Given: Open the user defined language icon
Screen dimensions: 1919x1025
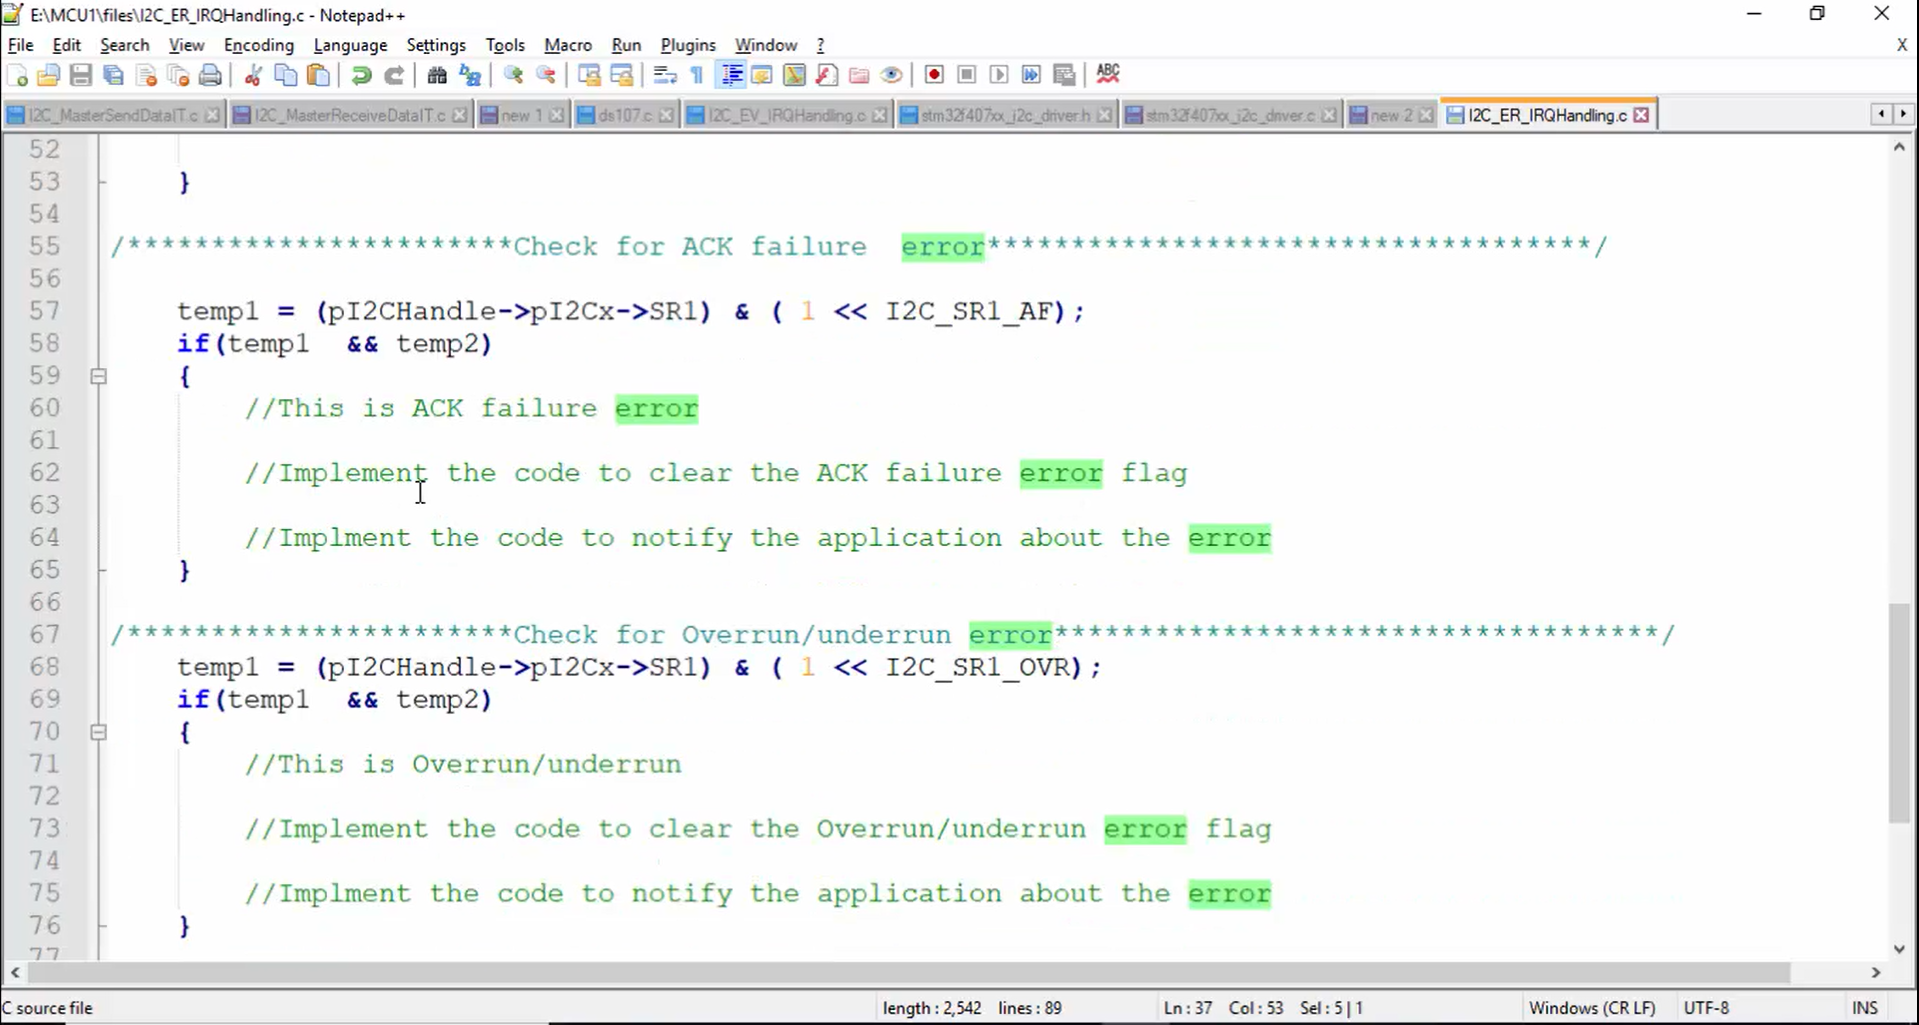Looking at the screenshot, I should click(x=762, y=75).
